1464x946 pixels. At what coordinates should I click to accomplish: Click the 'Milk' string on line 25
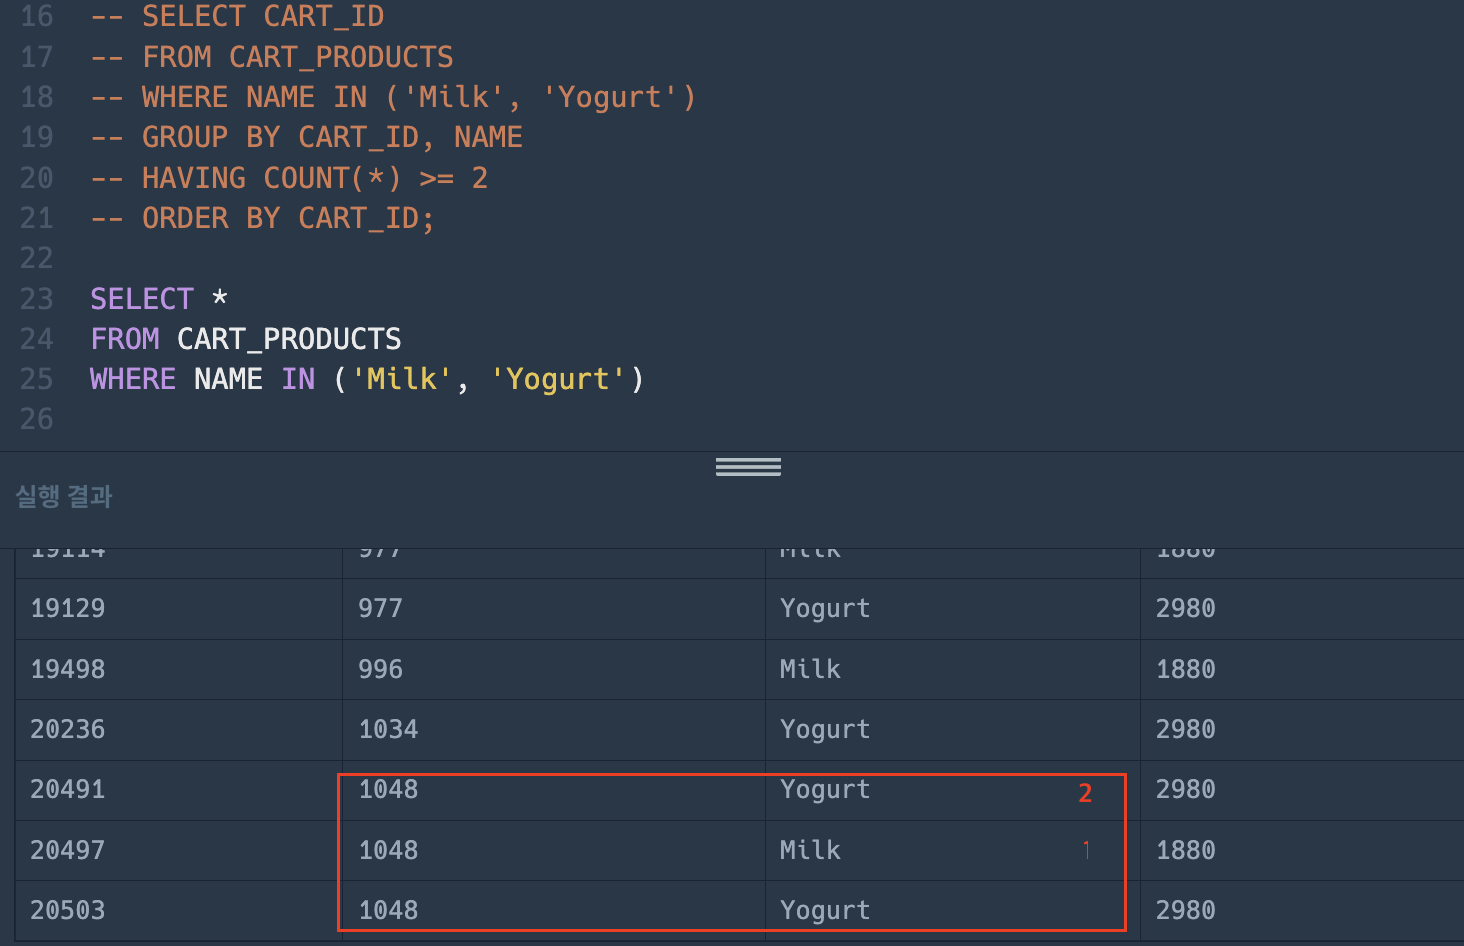(401, 379)
